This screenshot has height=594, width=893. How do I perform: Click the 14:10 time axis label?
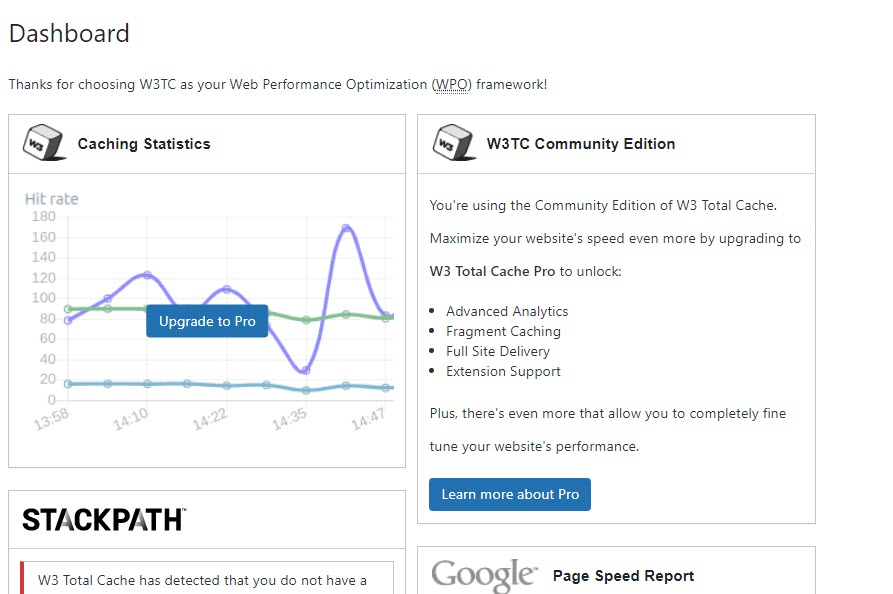click(130, 419)
